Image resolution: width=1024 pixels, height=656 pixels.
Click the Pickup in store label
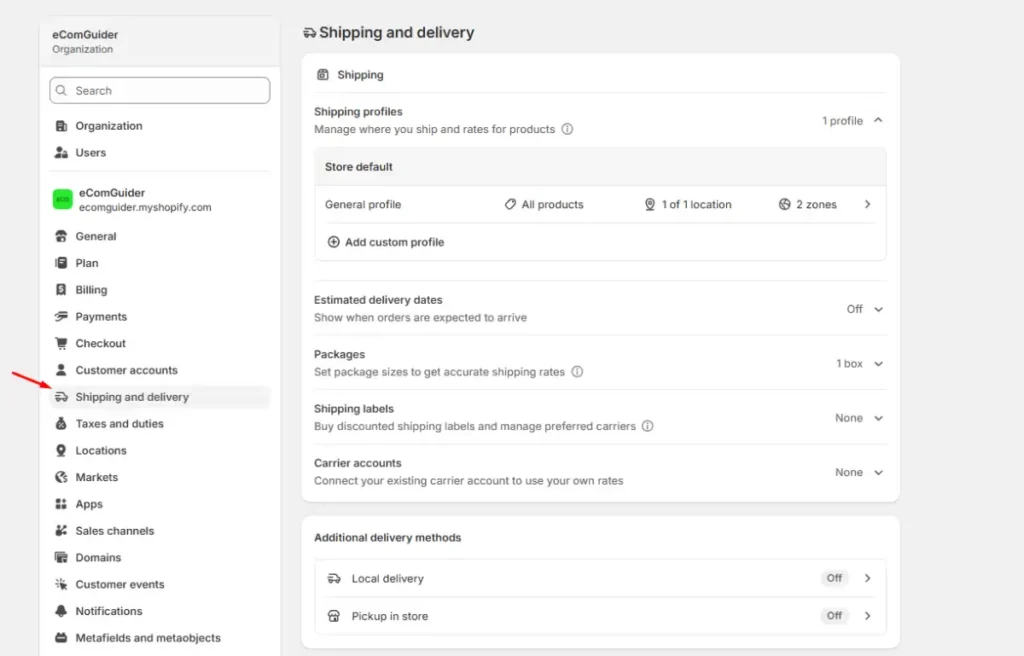tap(390, 616)
